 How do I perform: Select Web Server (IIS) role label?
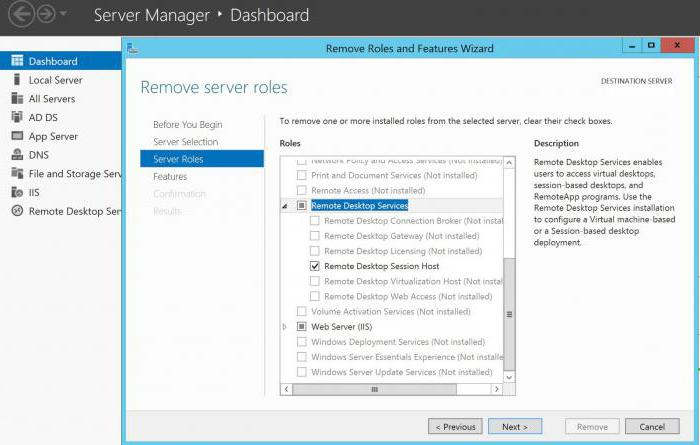(x=342, y=327)
